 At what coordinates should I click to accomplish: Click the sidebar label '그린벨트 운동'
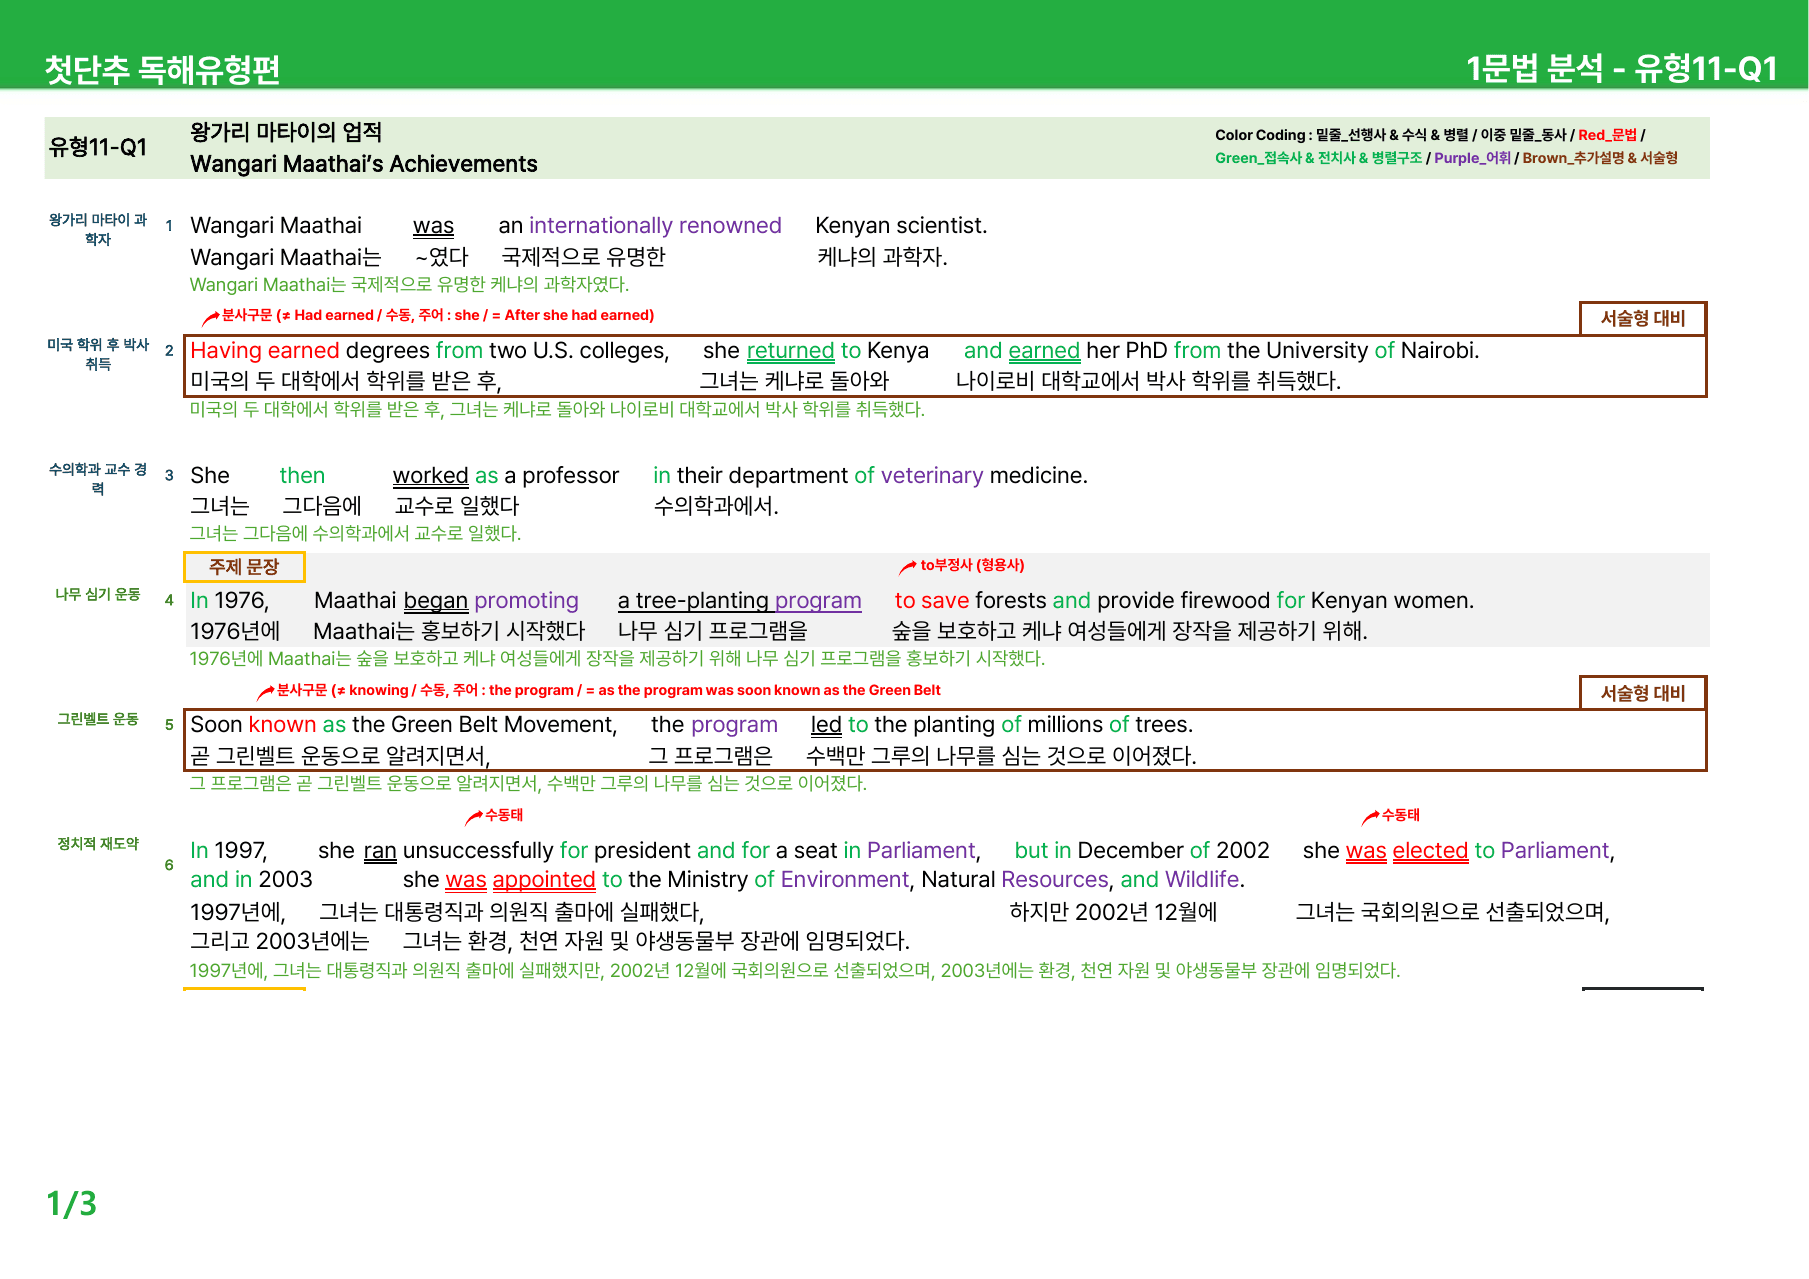click(x=98, y=719)
